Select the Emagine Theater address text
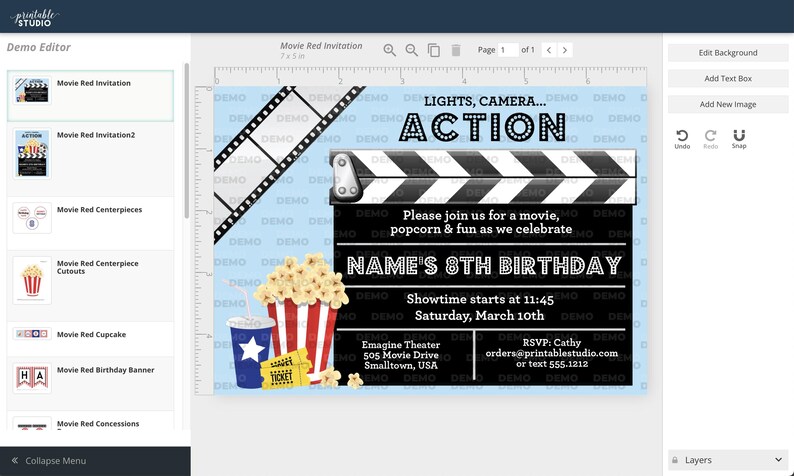The width and height of the screenshot is (794, 476). click(x=401, y=355)
